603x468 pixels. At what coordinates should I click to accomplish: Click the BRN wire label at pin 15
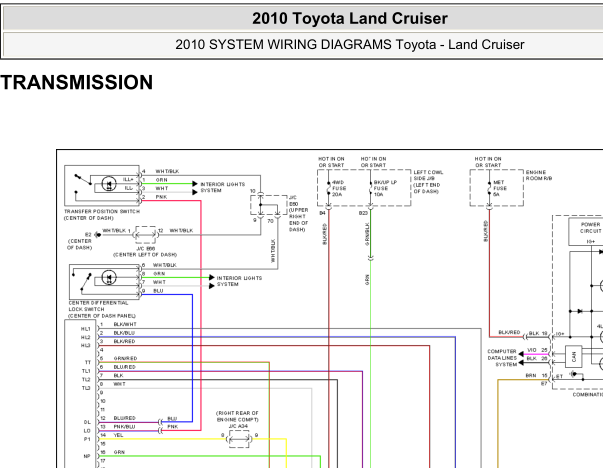point(531,375)
